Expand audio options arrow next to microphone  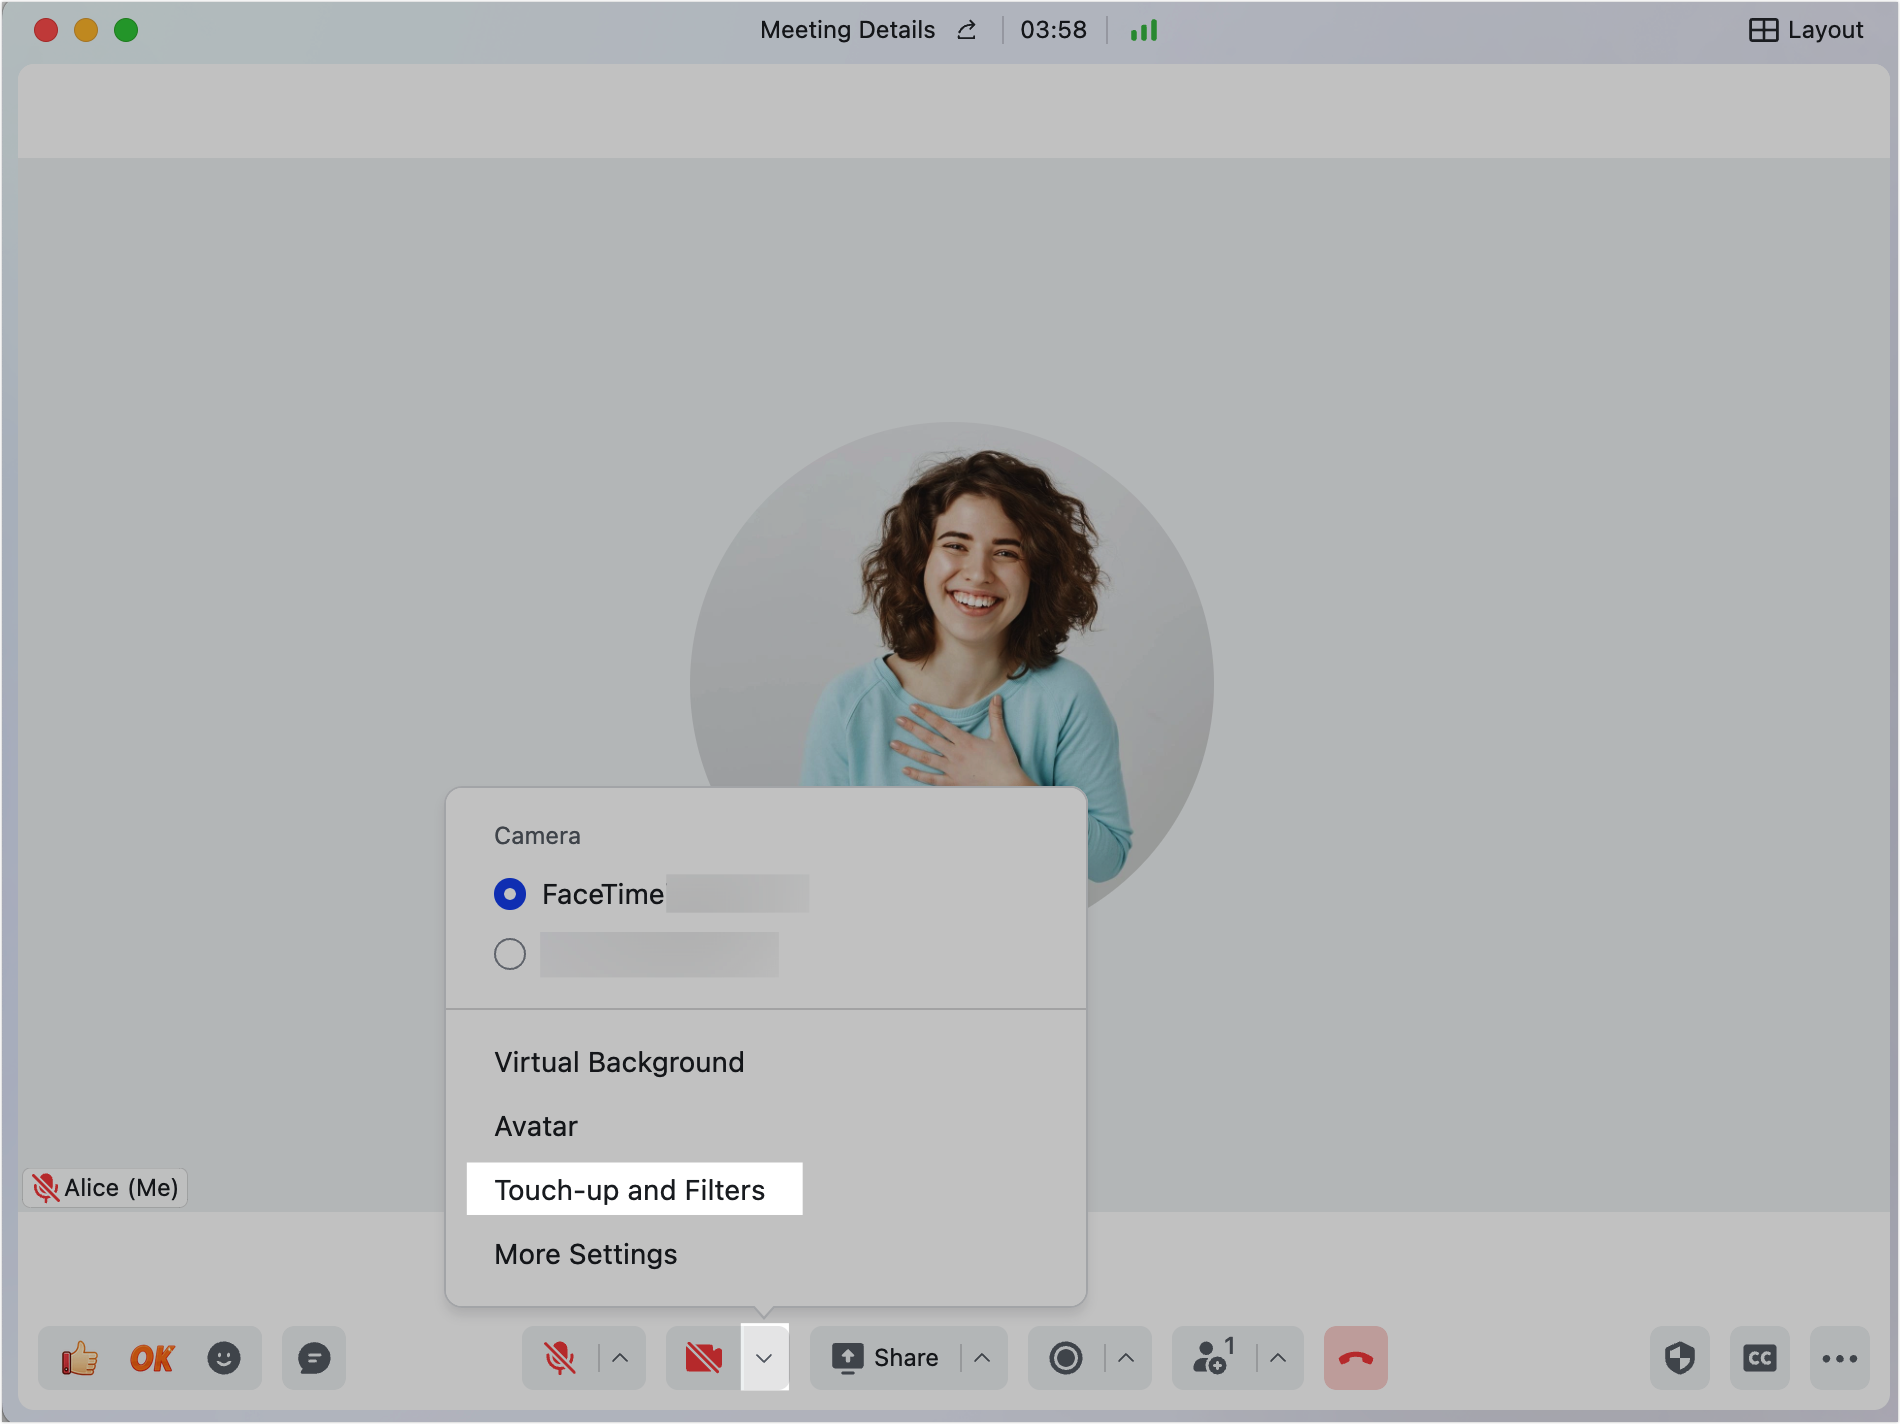tap(620, 1358)
